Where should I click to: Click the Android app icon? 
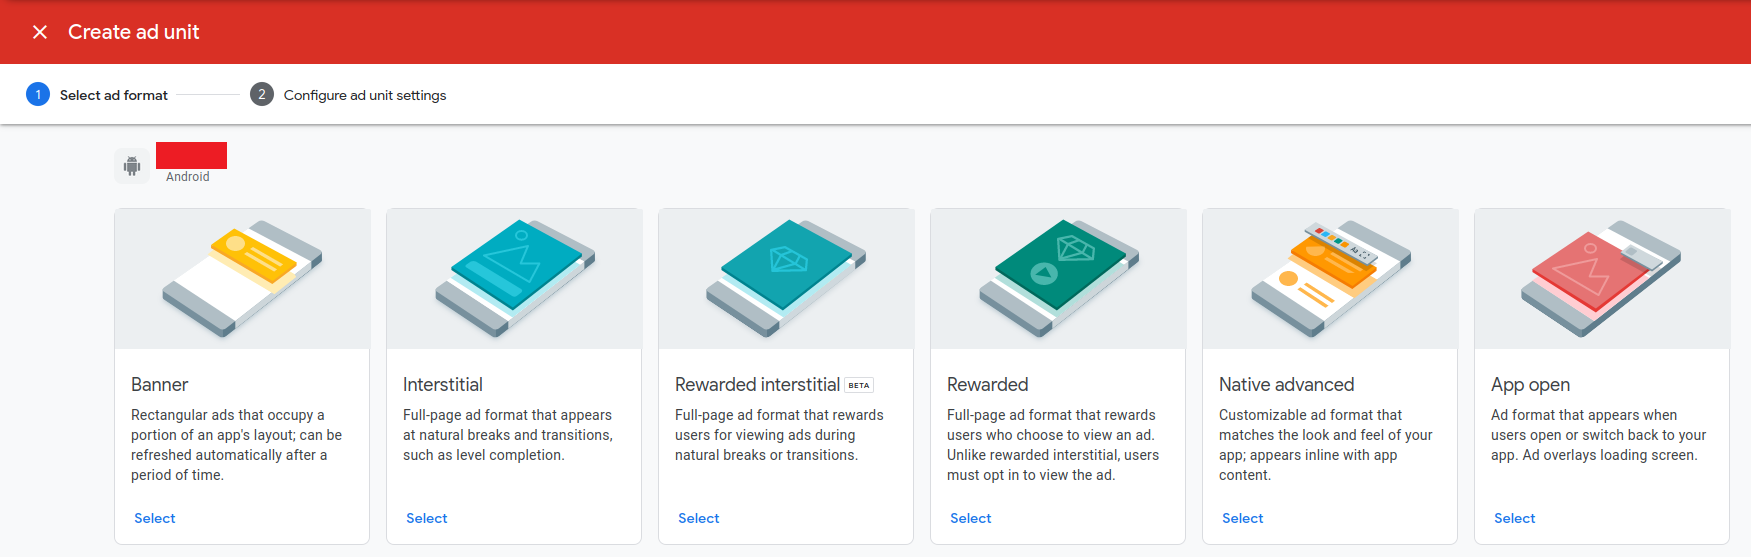(x=132, y=166)
